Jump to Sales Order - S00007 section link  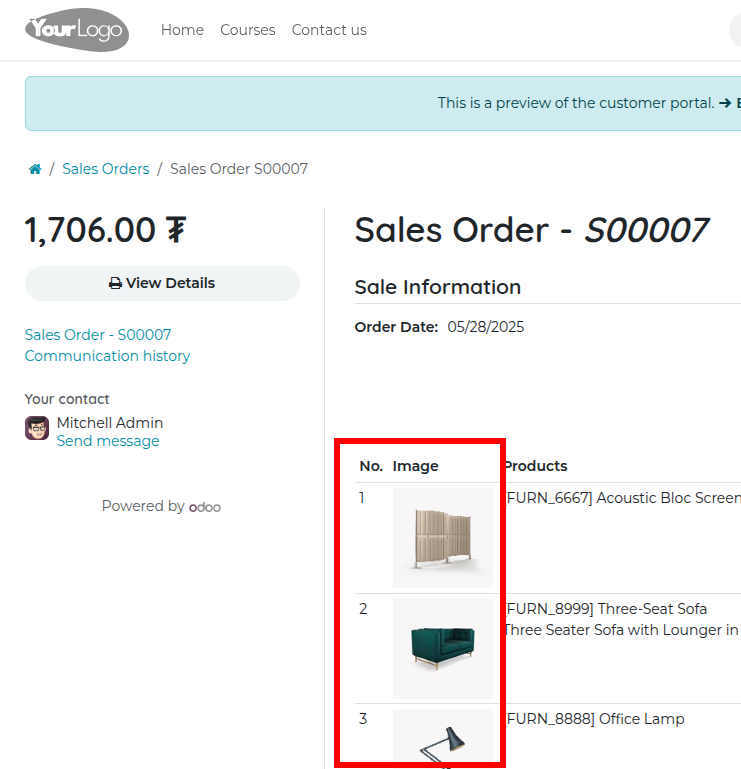click(98, 335)
